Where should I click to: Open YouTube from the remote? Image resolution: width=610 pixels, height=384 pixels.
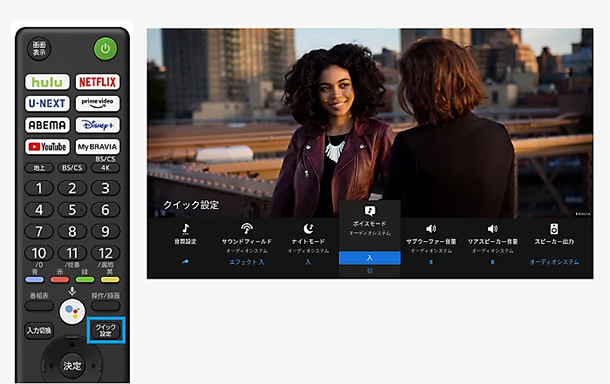pyautogui.click(x=47, y=147)
